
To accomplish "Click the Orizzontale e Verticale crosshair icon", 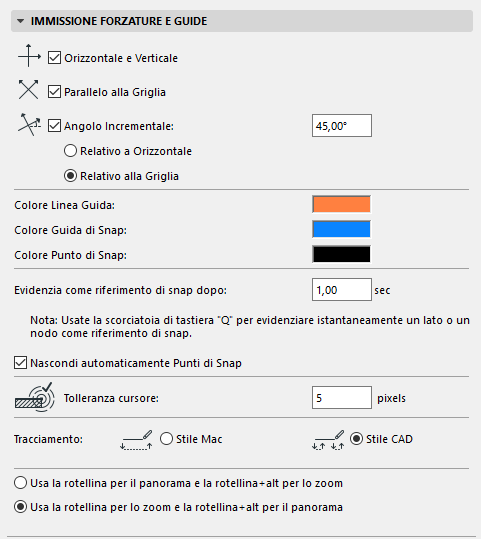I will 29,56.
